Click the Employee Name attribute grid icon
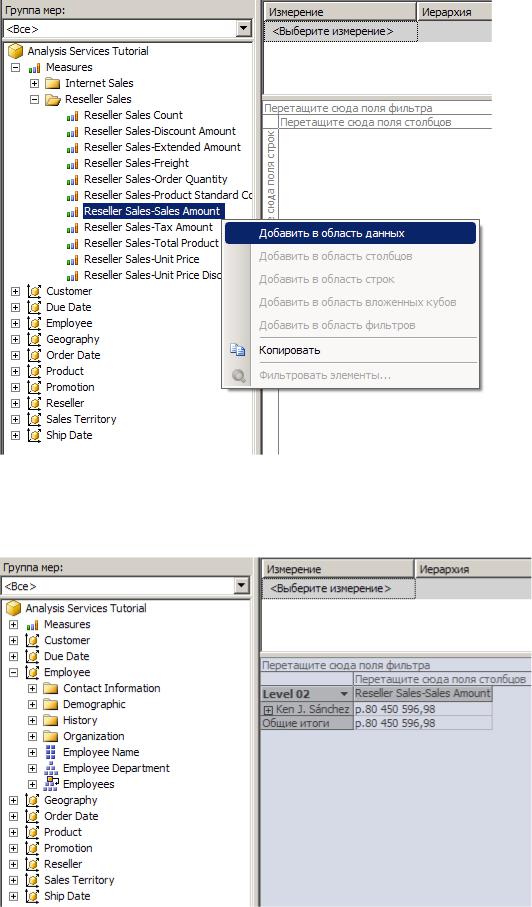 (x=51, y=753)
